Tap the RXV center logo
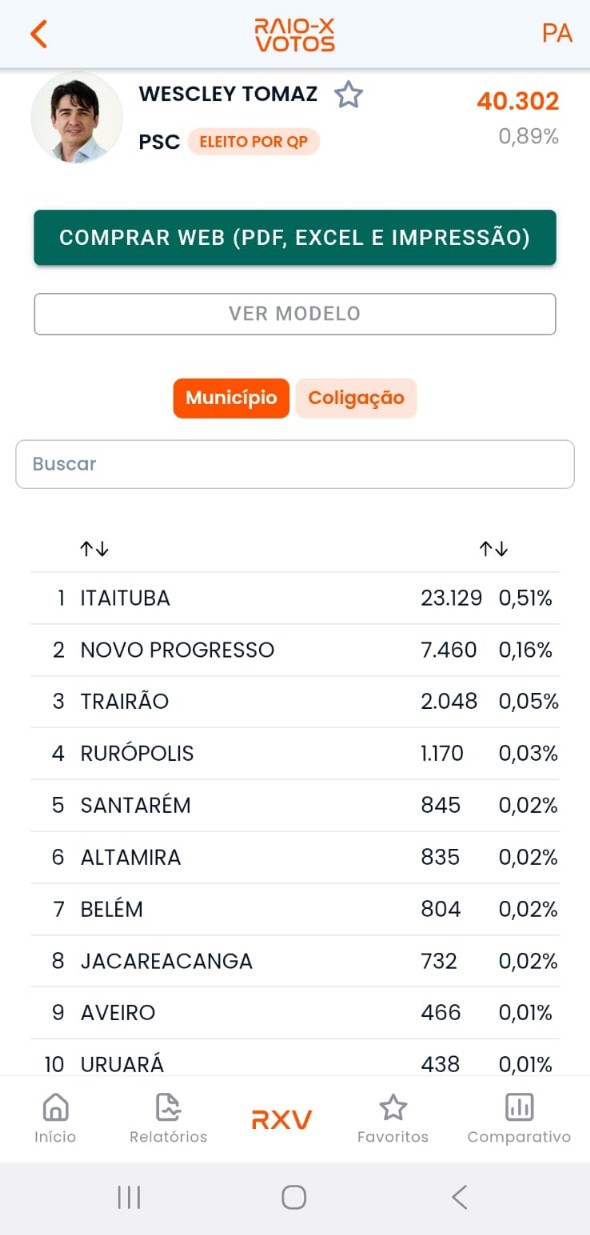The height and width of the screenshot is (1235, 590). (x=281, y=1120)
